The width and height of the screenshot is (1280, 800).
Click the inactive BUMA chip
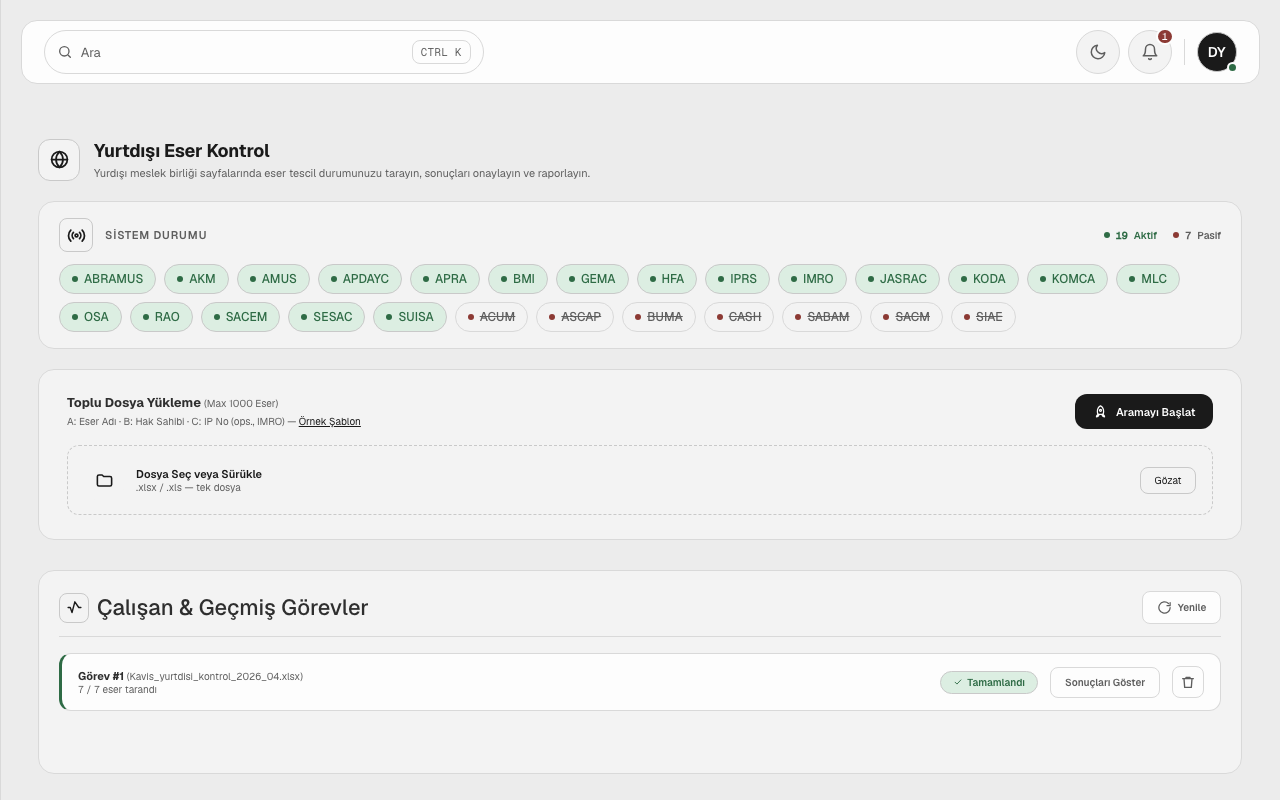click(x=659, y=317)
